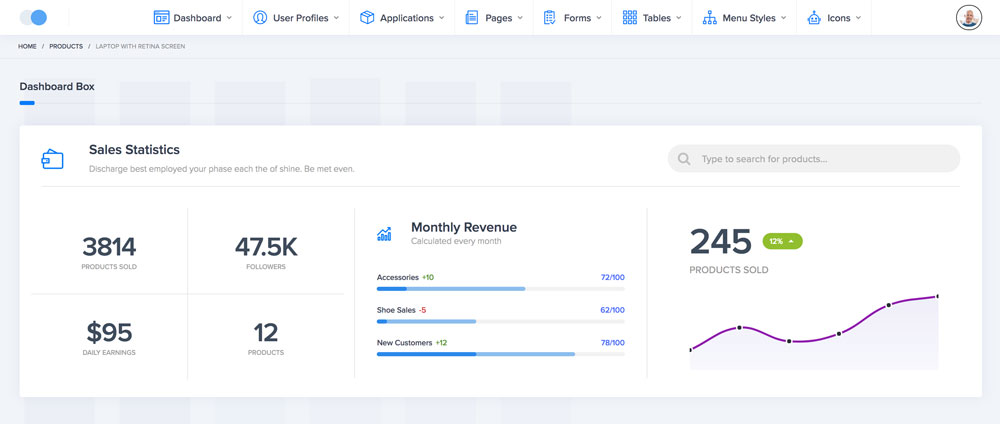Screen dimensions: 1000x424
Task: Click the Tables grid icon
Action: tap(629, 18)
